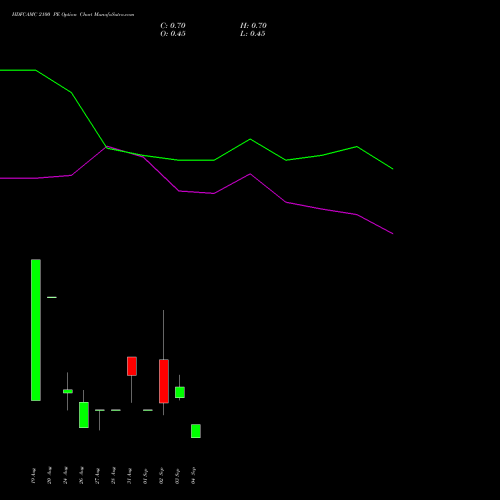500x500 pixels.
Task: Select the 26 Aug date label
Action: (x=81, y=476)
